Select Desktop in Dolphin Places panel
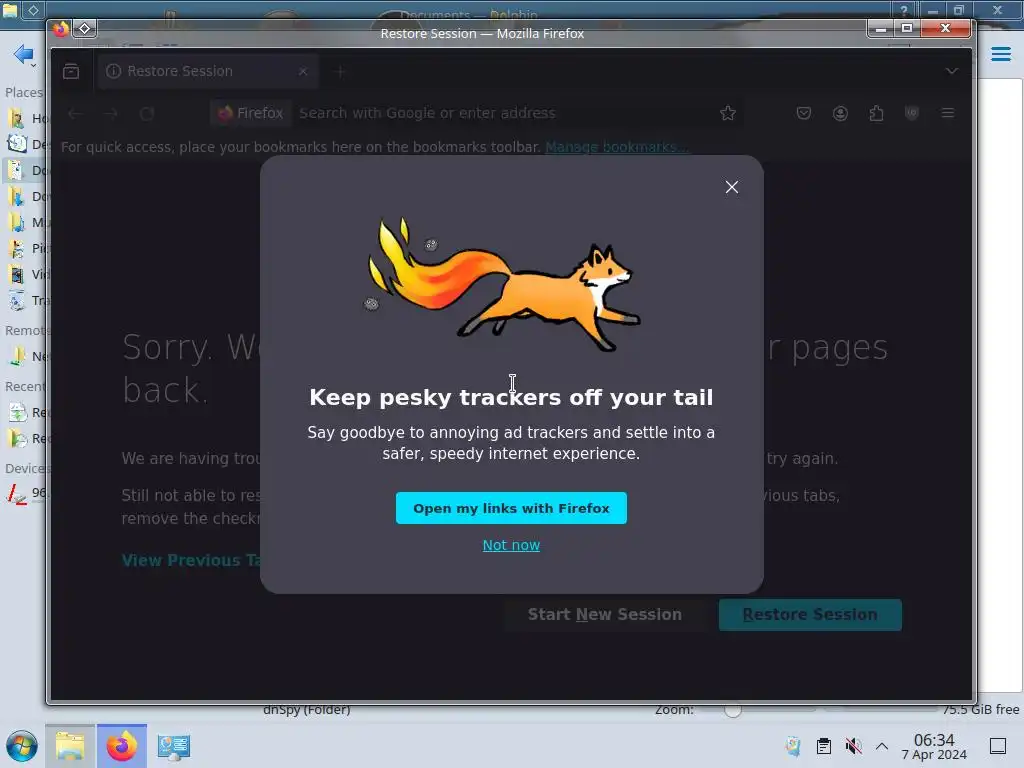Image resolution: width=1024 pixels, height=768 pixels. pos(25,144)
